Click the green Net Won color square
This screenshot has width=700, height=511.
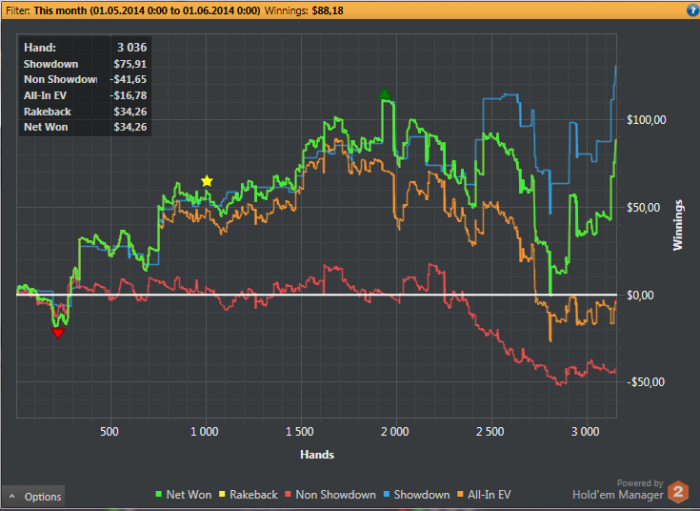click(x=158, y=494)
